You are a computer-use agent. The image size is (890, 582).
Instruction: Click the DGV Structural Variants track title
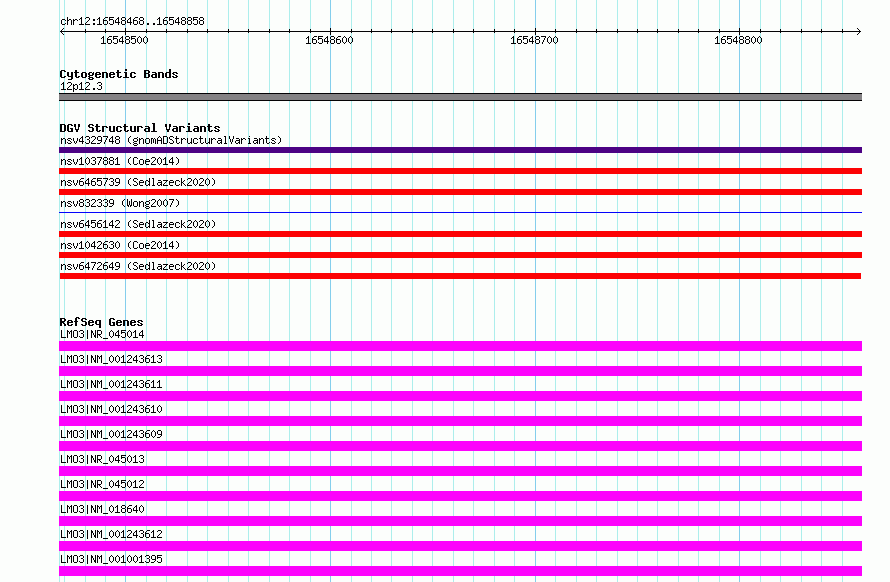pos(140,128)
